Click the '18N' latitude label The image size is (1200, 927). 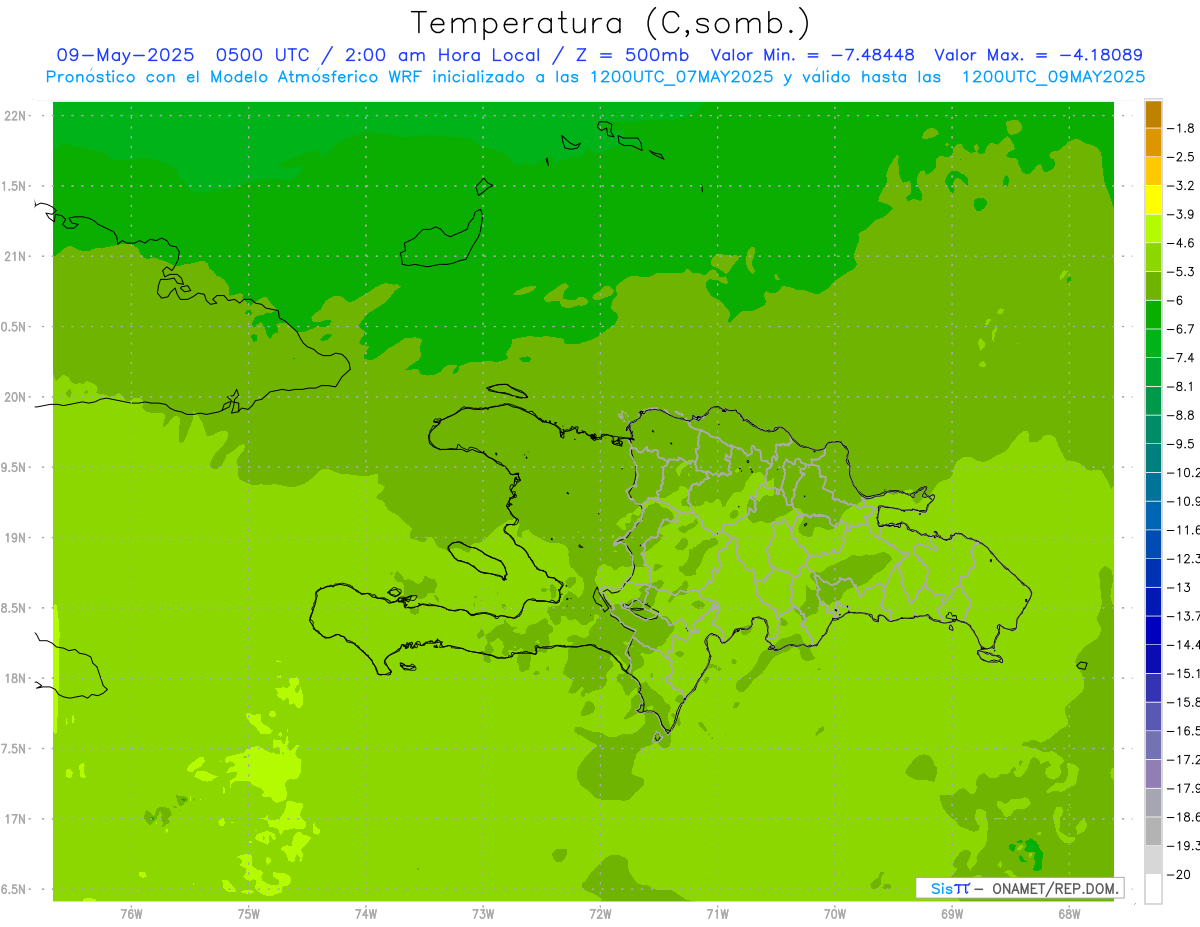pos(16,678)
